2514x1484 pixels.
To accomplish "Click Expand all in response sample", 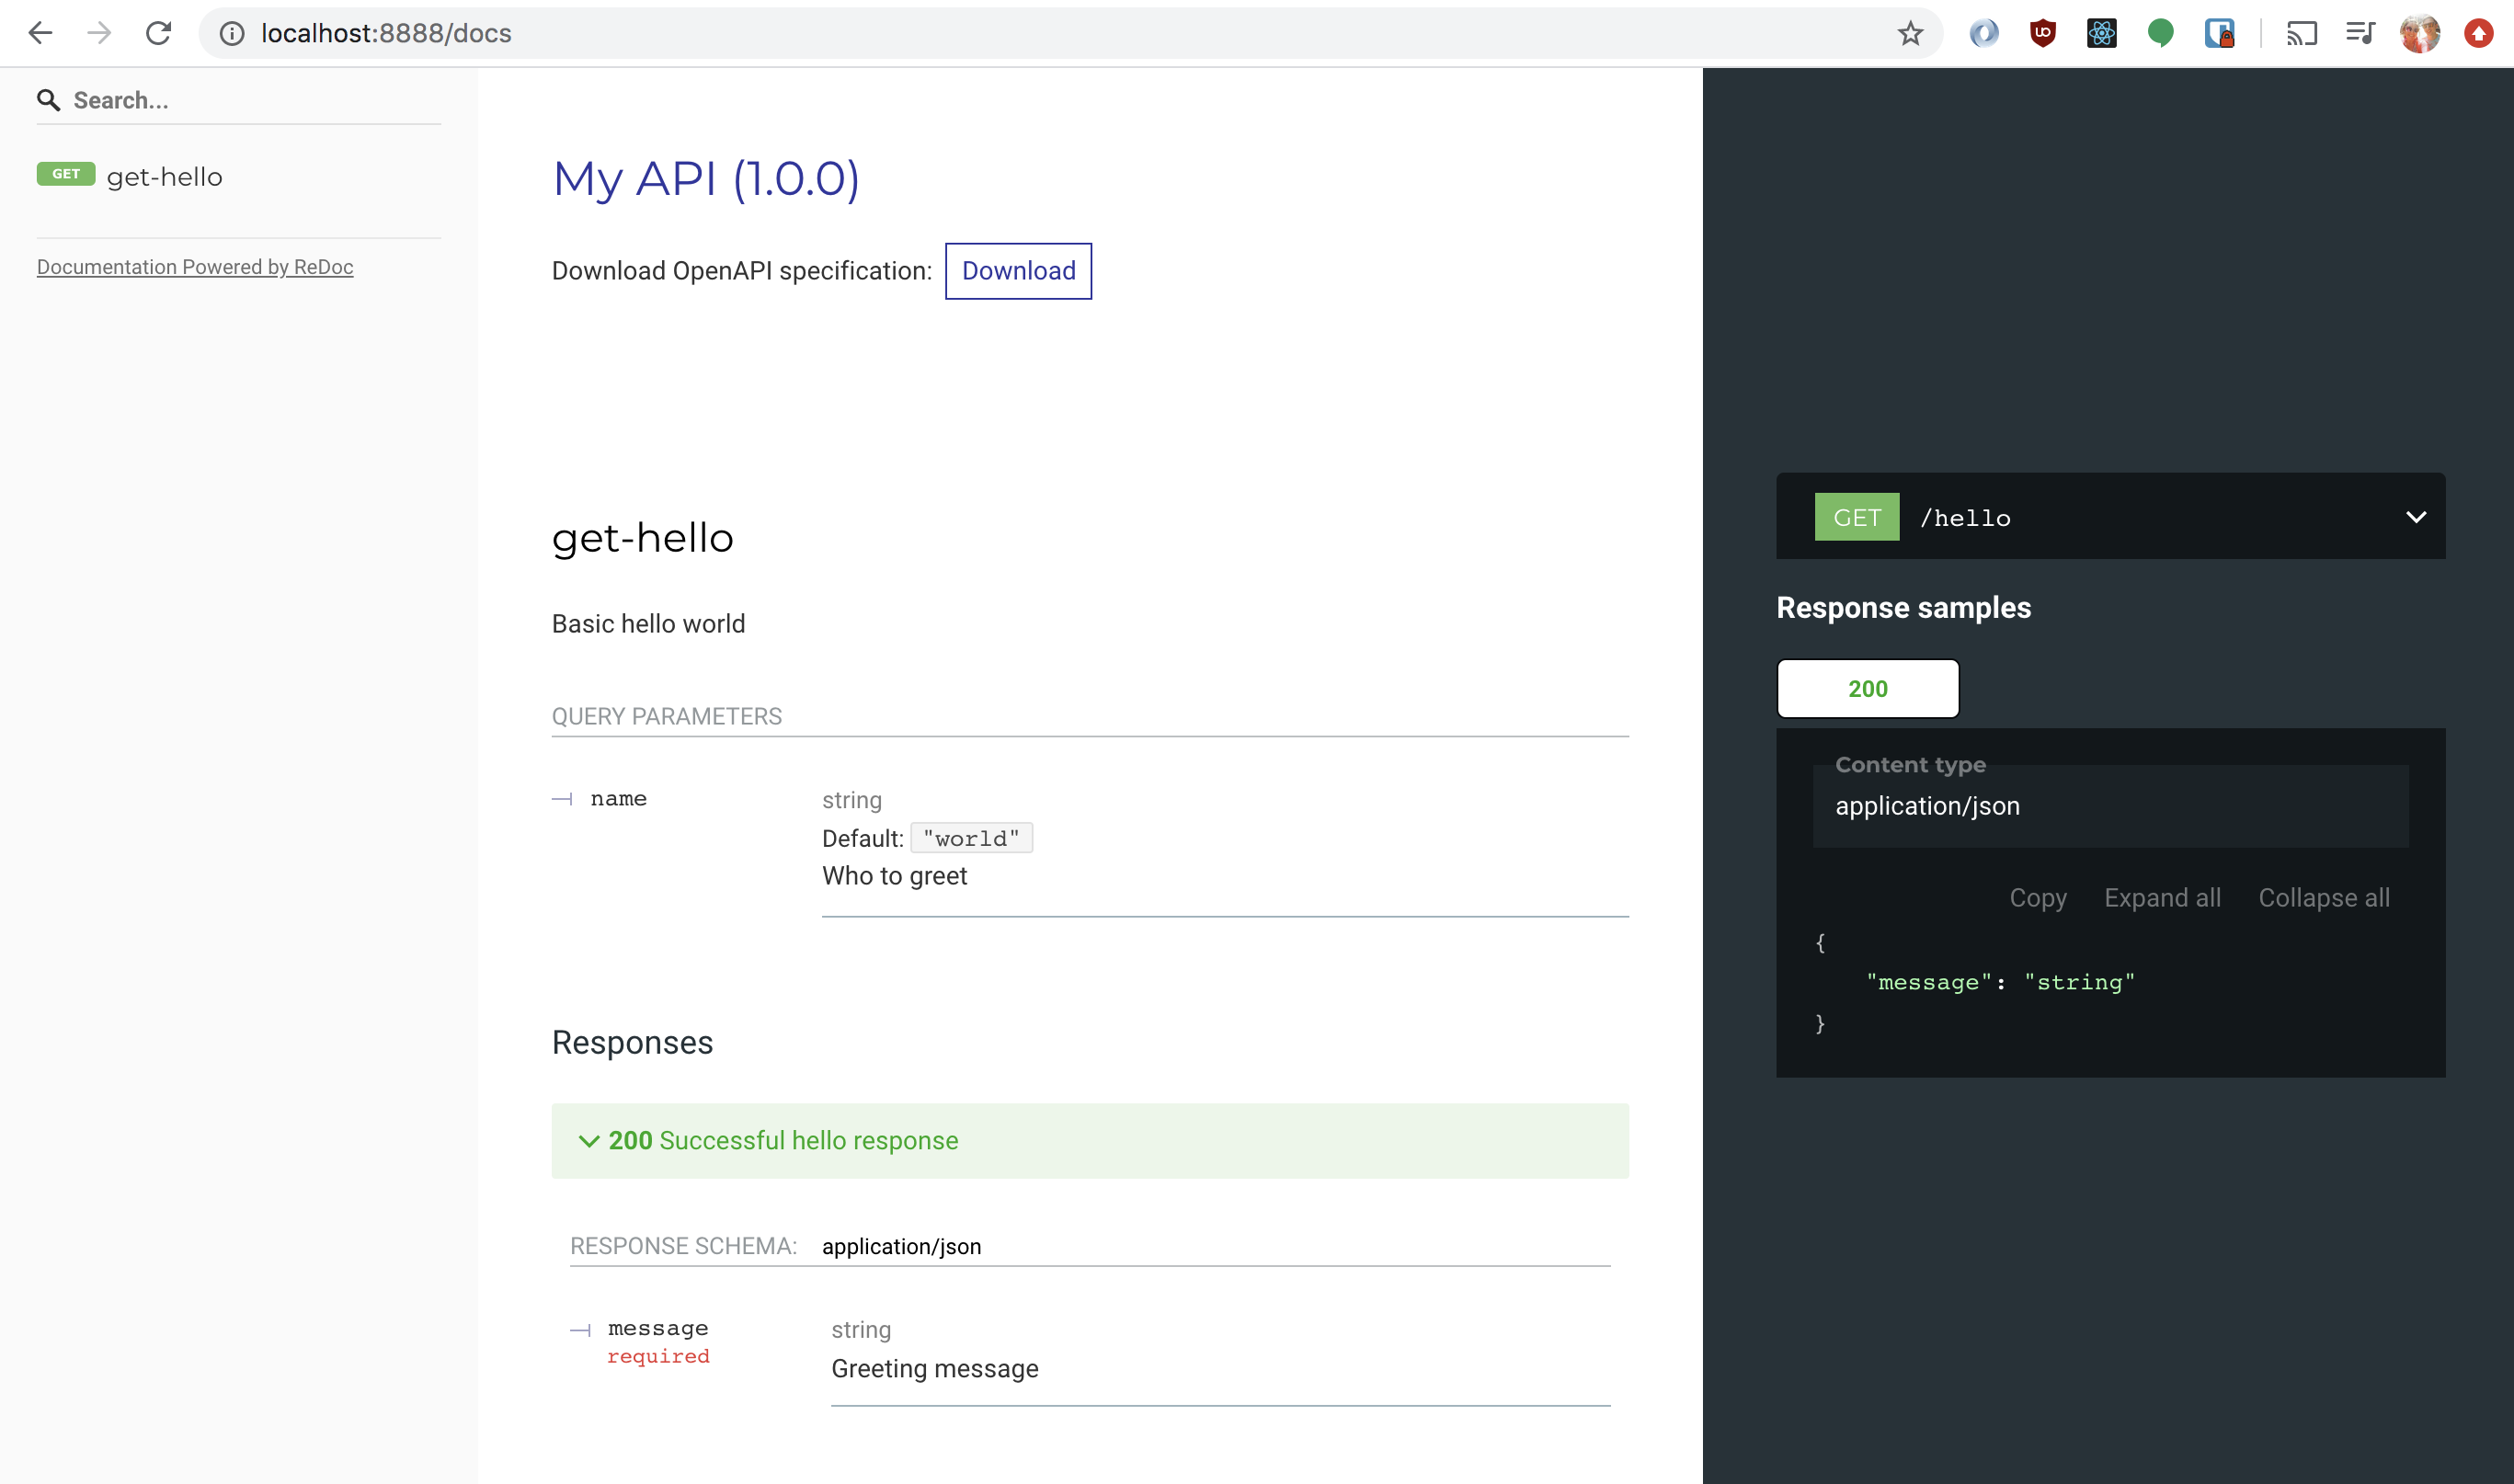I will (2162, 898).
